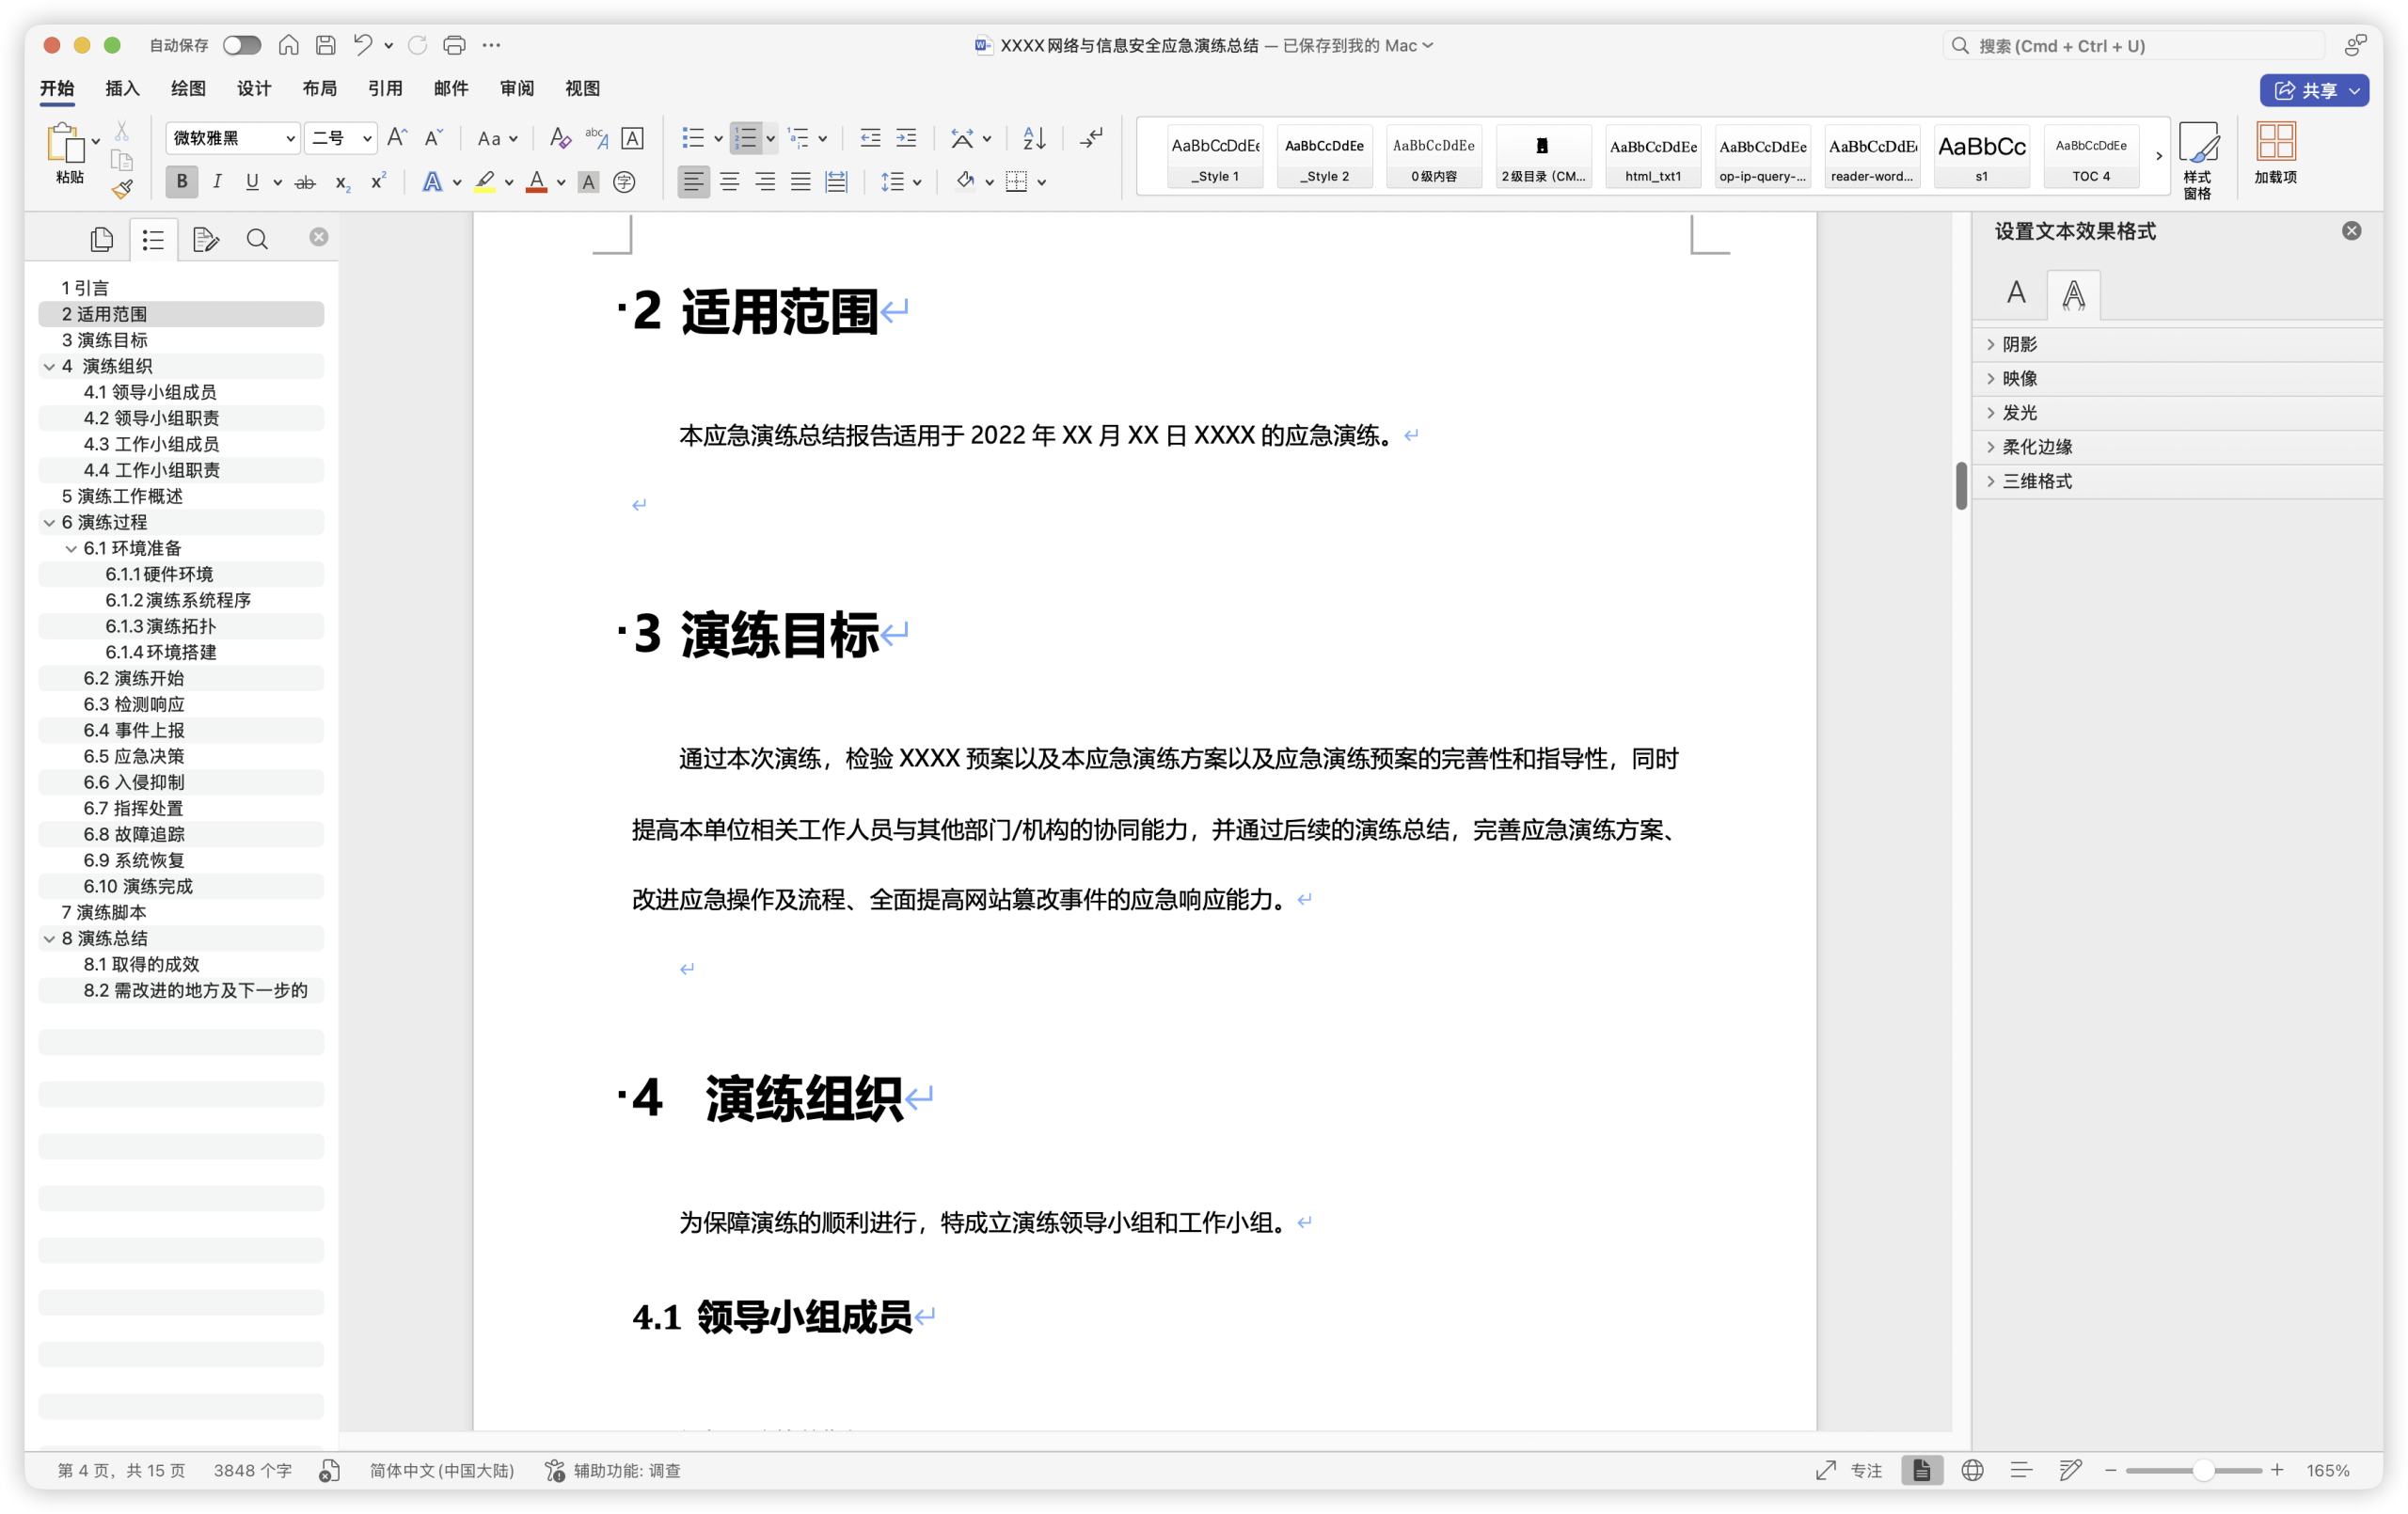Open line spacing dropdown
2408x1514 pixels.
pyautogui.click(x=901, y=182)
